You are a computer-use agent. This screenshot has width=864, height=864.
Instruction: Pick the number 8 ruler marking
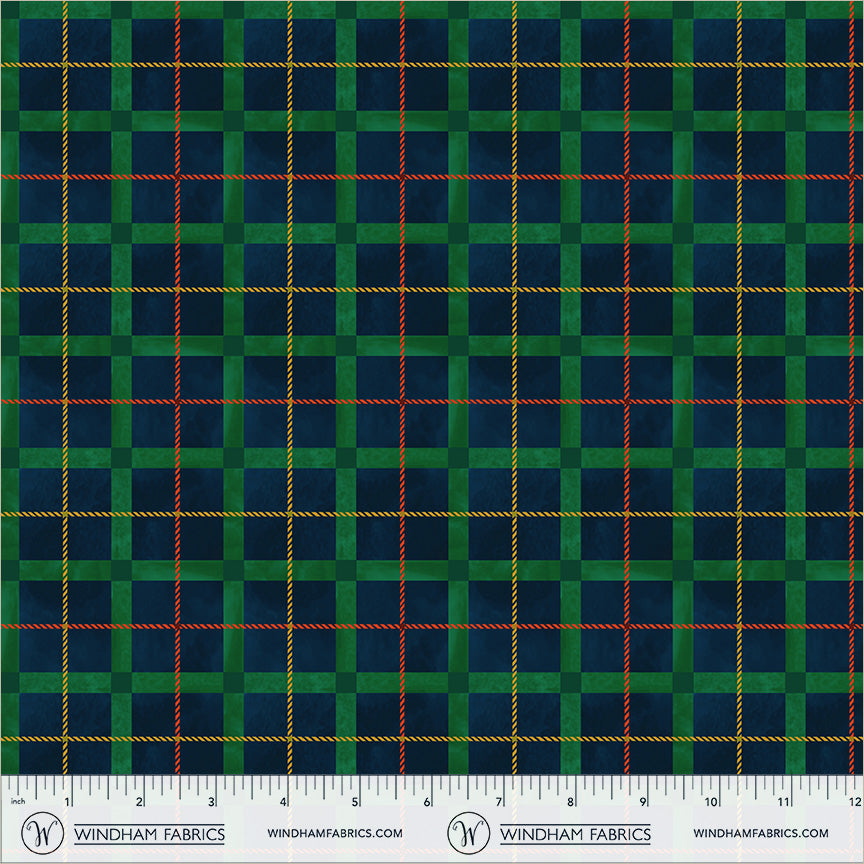[571, 802]
